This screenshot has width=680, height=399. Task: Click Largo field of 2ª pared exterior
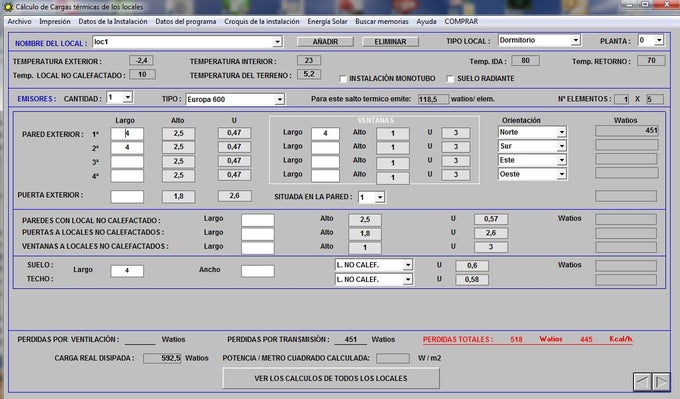point(127,147)
